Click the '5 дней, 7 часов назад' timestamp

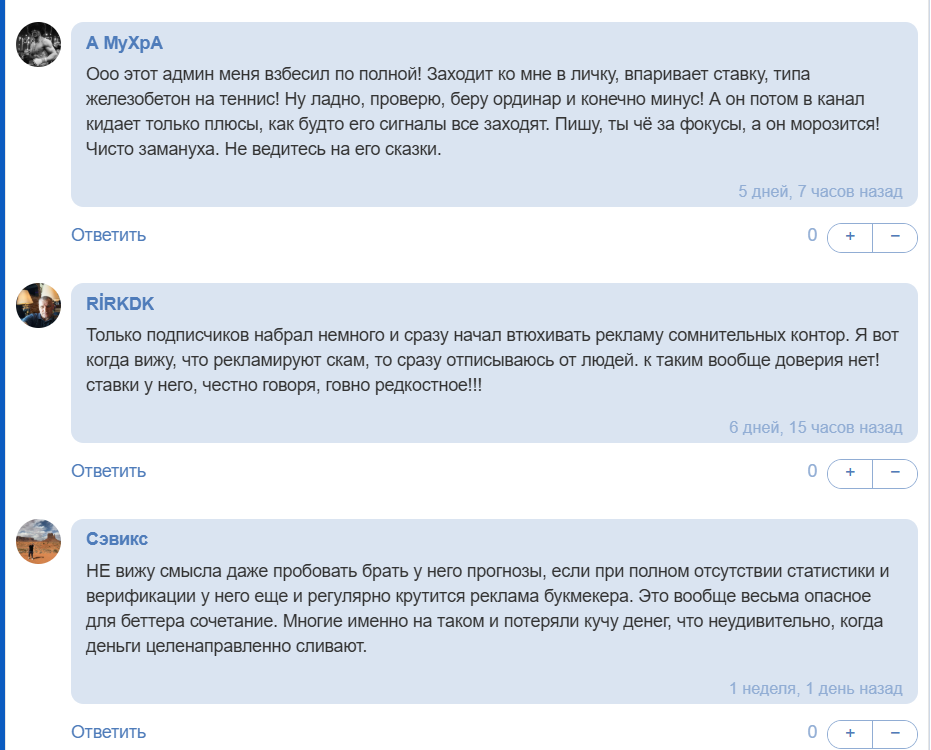[x=820, y=191]
